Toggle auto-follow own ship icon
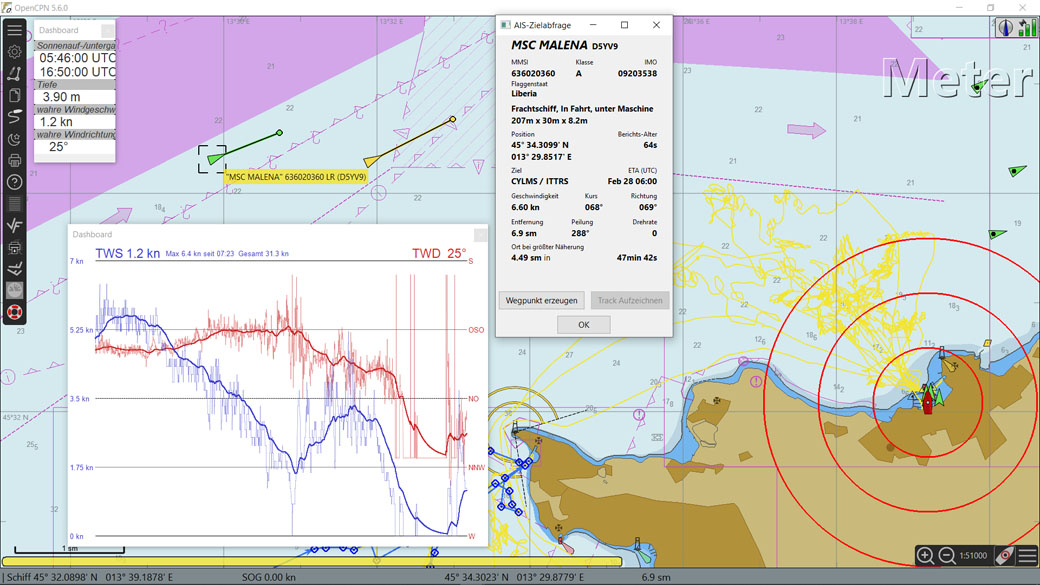Image resolution: width=1040 pixels, height=585 pixels. tap(1005, 555)
